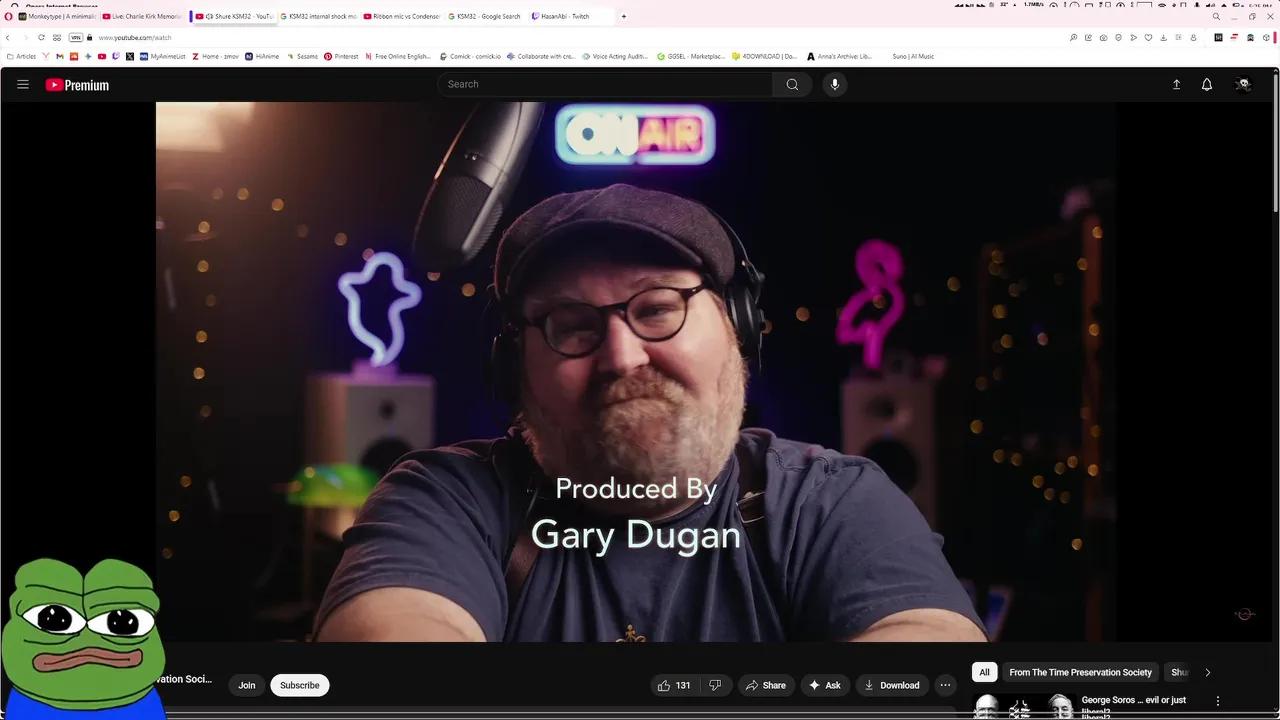Image resolution: width=1280 pixels, height=720 pixels.
Task: Open the Voice Acting Auditions bookmark
Action: pyautogui.click(x=615, y=57)
